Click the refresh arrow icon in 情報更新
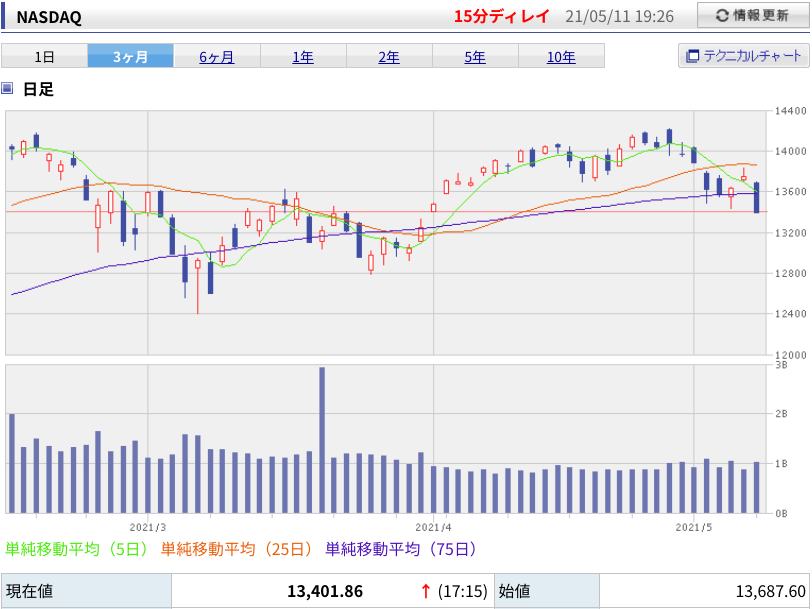Viewport: 812px width, 609px height. pos(722,16)
